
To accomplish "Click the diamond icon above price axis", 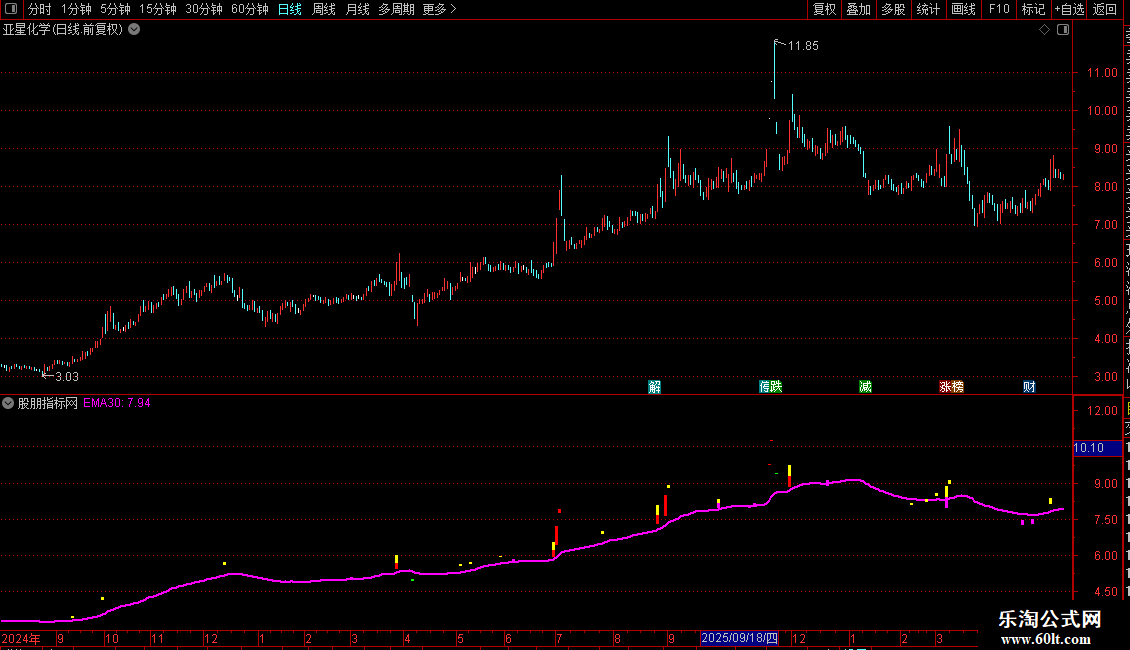I will point(1044,30).
